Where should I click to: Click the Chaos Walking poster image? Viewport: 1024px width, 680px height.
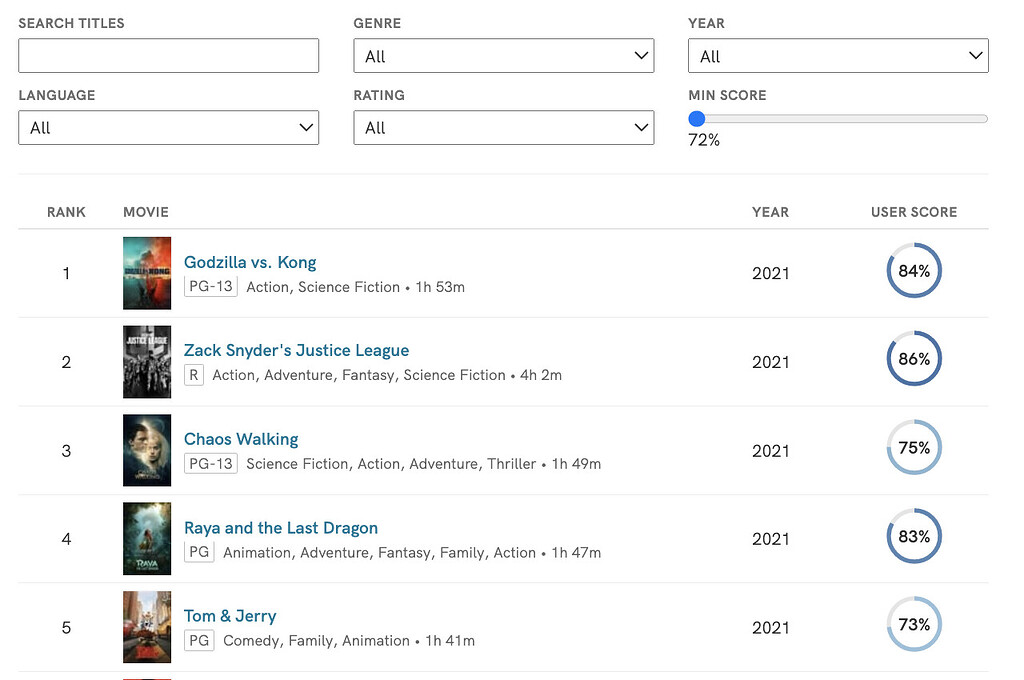tap(147, 450)
